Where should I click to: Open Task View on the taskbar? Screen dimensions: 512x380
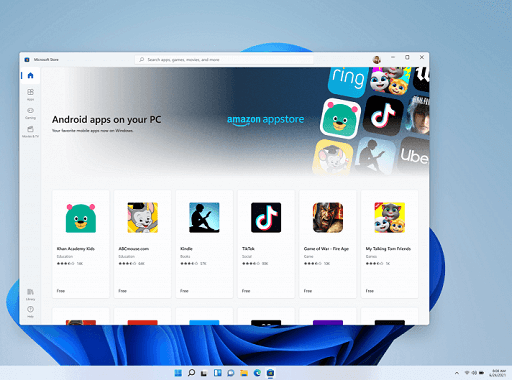pos(204,373)
